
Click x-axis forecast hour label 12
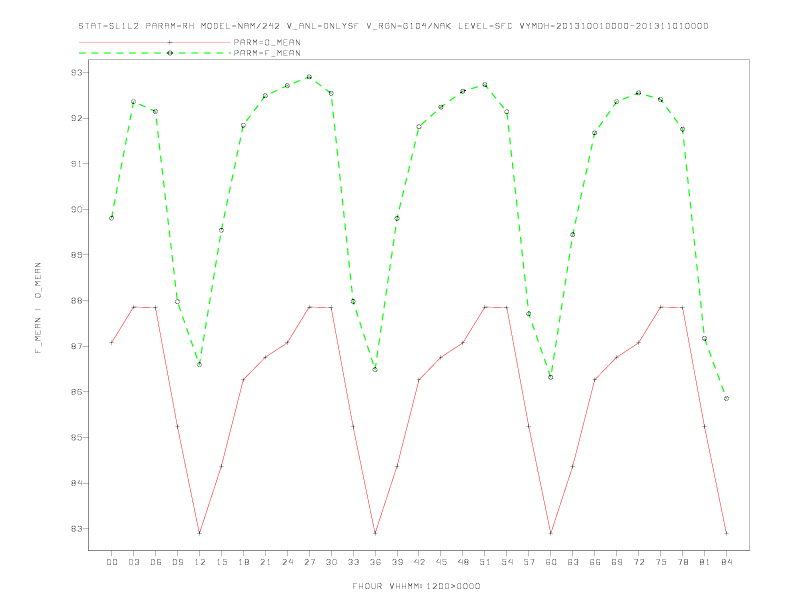pos(200,562)
